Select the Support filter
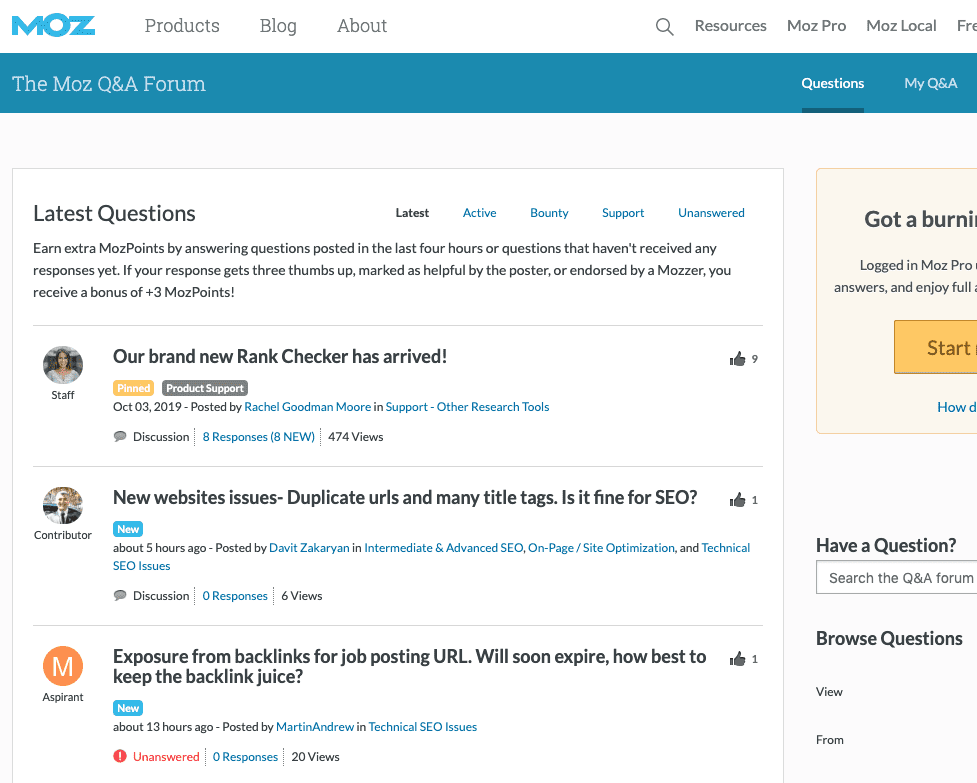Image resolution: width=977 pixels, height=783 pixels. point(622,213)
